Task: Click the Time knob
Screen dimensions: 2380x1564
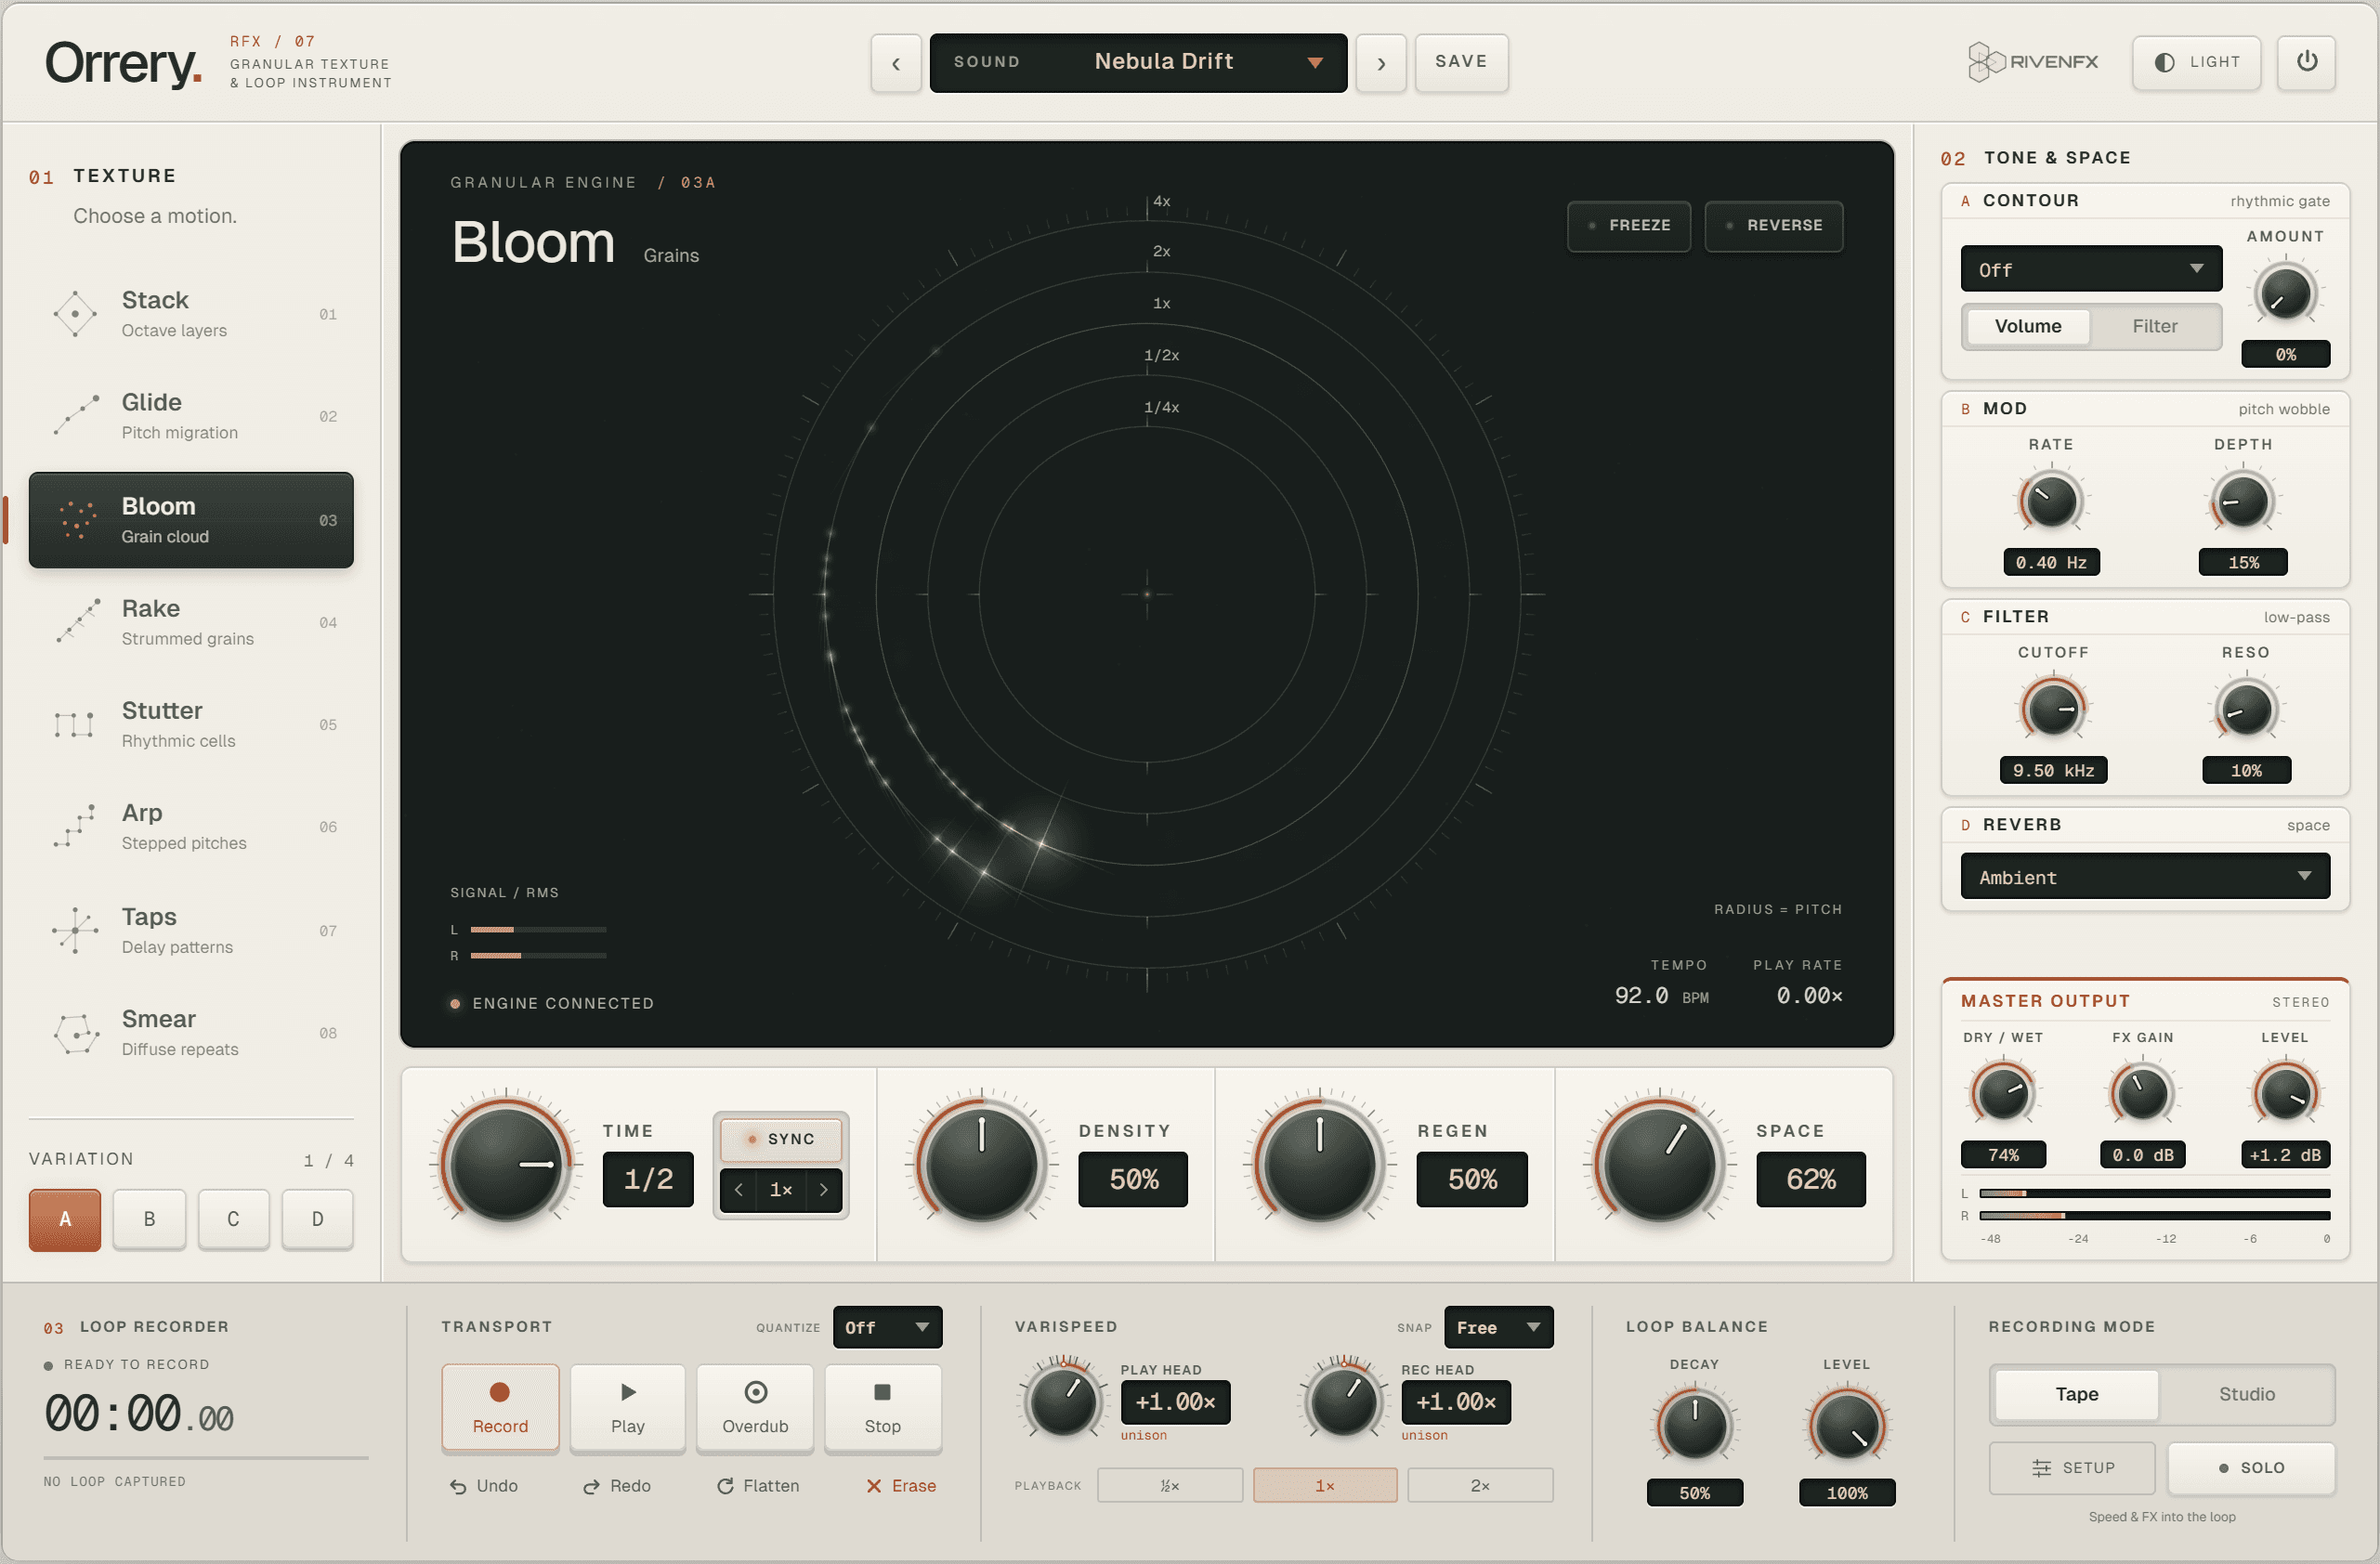Action: (506, 1164)
